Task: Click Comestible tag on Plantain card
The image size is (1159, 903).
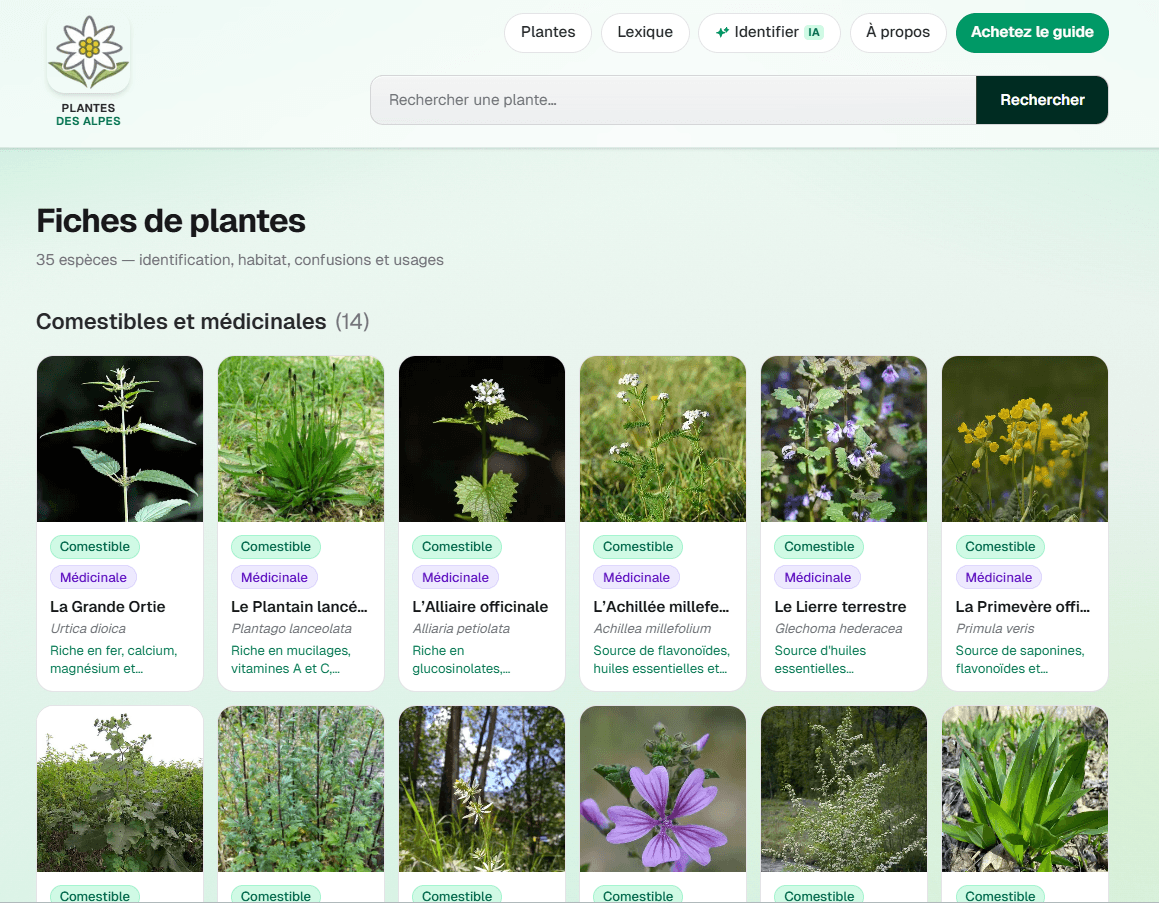Action: pyautogui.click(x=276, y=547)
